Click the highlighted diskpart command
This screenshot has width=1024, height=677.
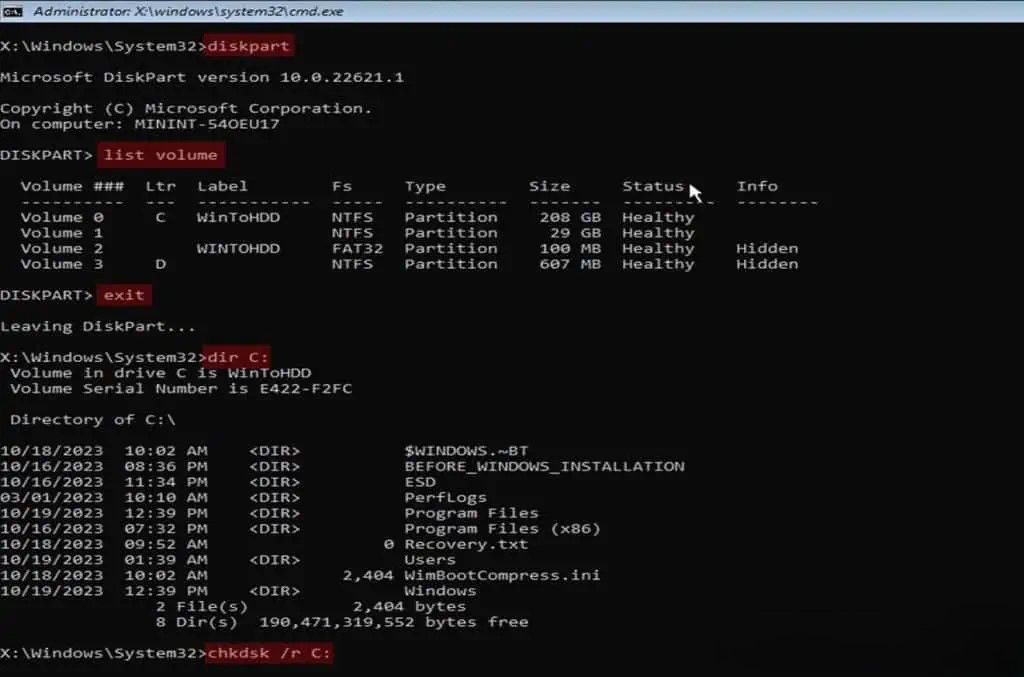coord(248,46)
